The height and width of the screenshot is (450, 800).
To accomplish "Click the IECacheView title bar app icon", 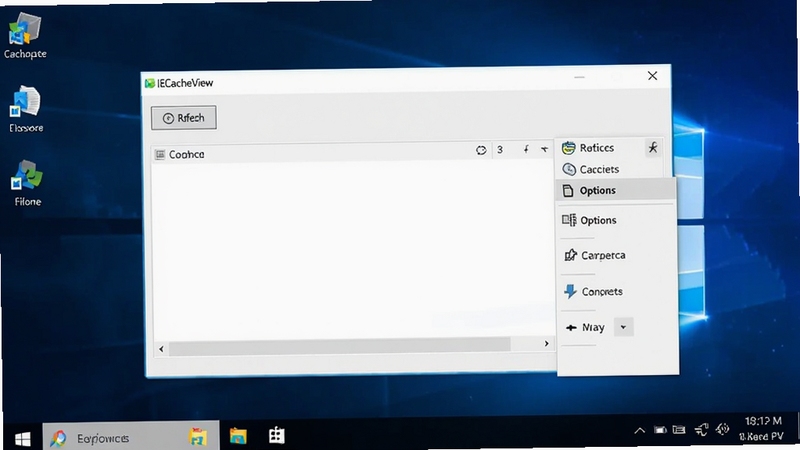I will (x=149, y=83).
